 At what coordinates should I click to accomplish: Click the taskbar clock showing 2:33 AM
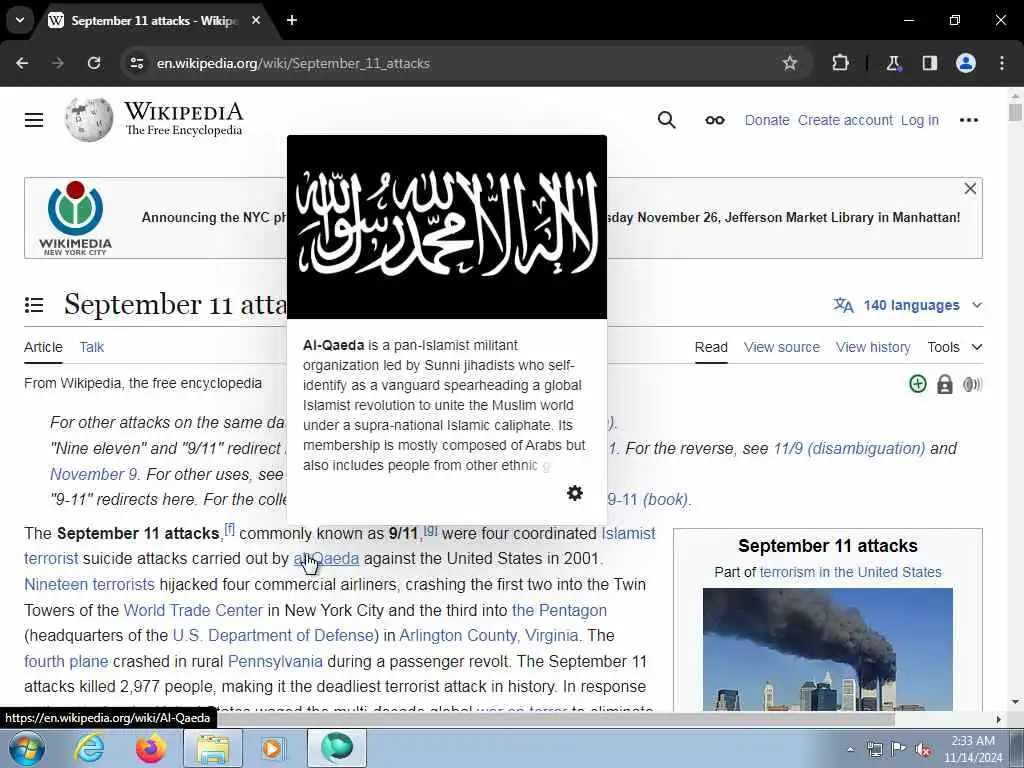[973, 749]
